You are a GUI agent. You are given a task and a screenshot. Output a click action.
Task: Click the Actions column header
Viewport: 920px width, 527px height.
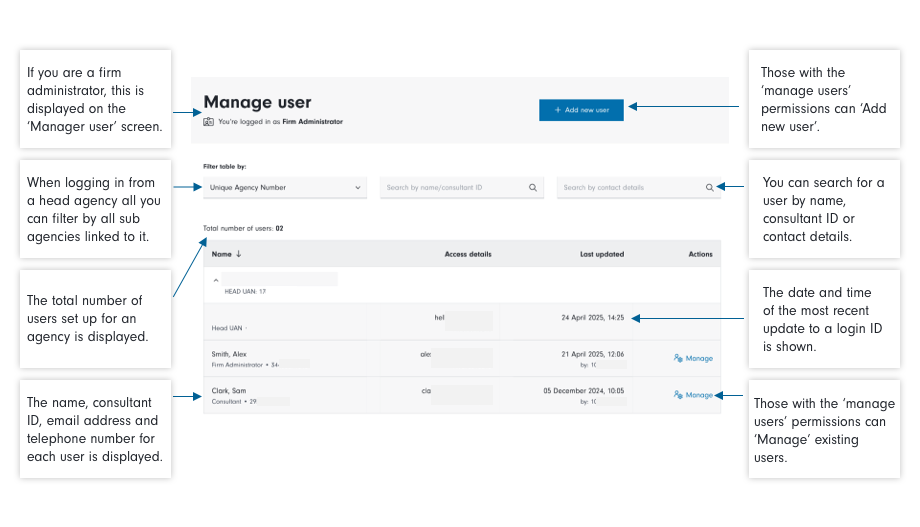click(x=701, y=254)
